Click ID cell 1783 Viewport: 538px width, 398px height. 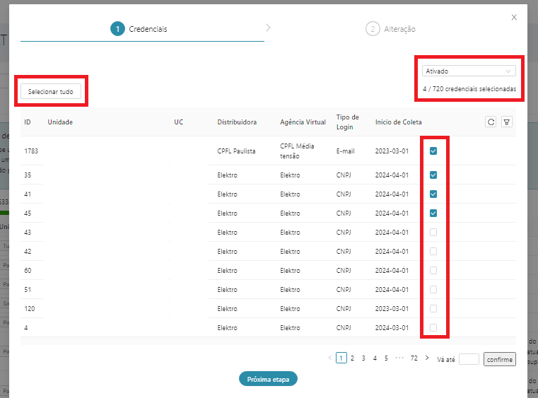point(31,151)
